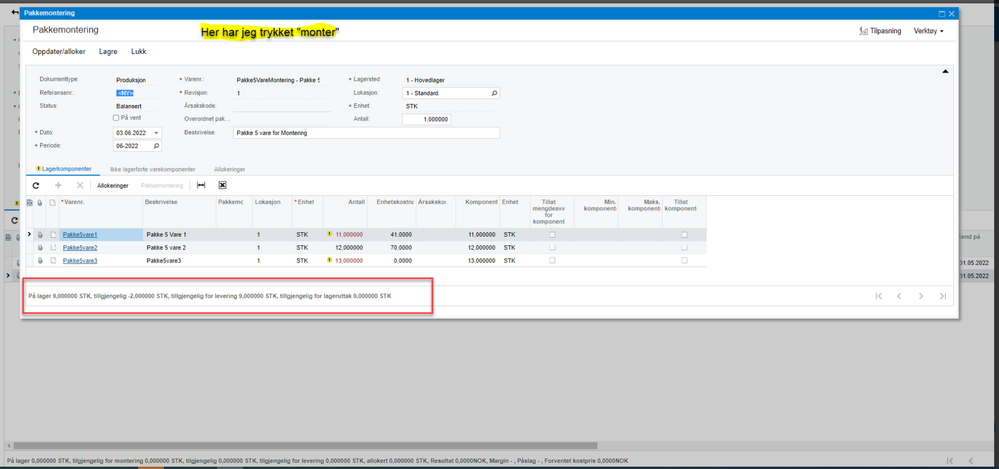The width and height of the screenshot is (999, 469).
Task: Add a new row with the plus icon
Action: tap(58, 185)
